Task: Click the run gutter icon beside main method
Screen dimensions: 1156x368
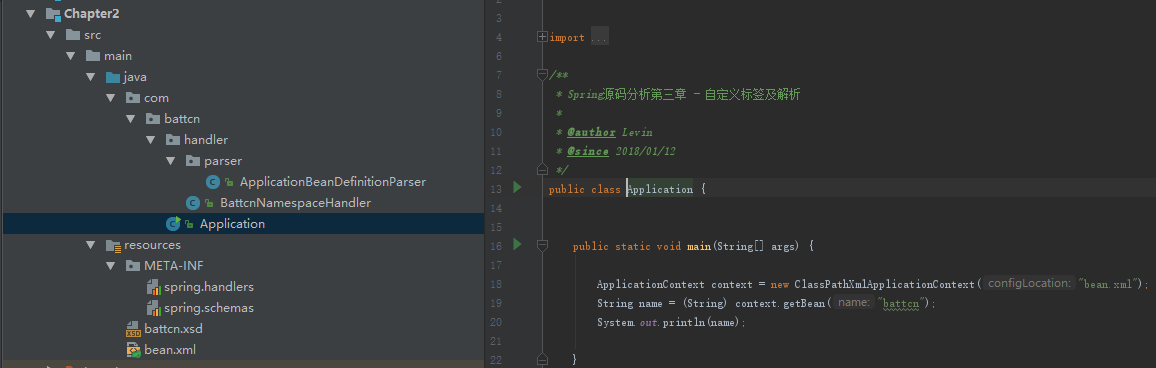Action: [x=517, y=244]
